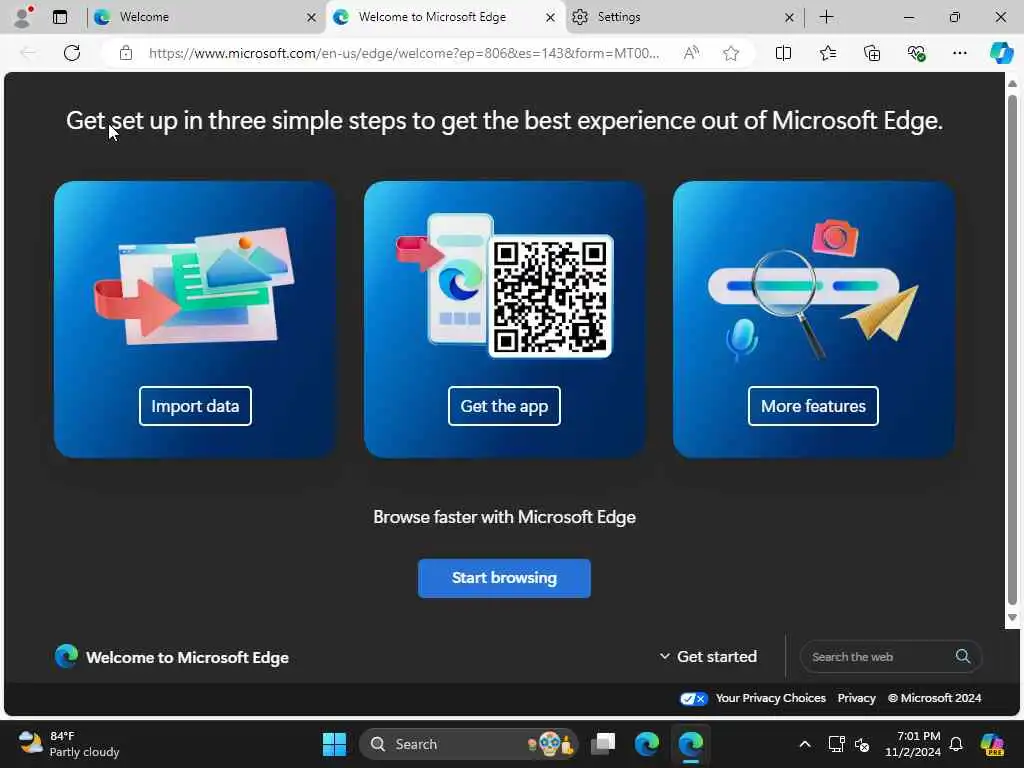This screenshot has height=768, width=1024.
Task: Open Collections icon
Action: (872, 53)
